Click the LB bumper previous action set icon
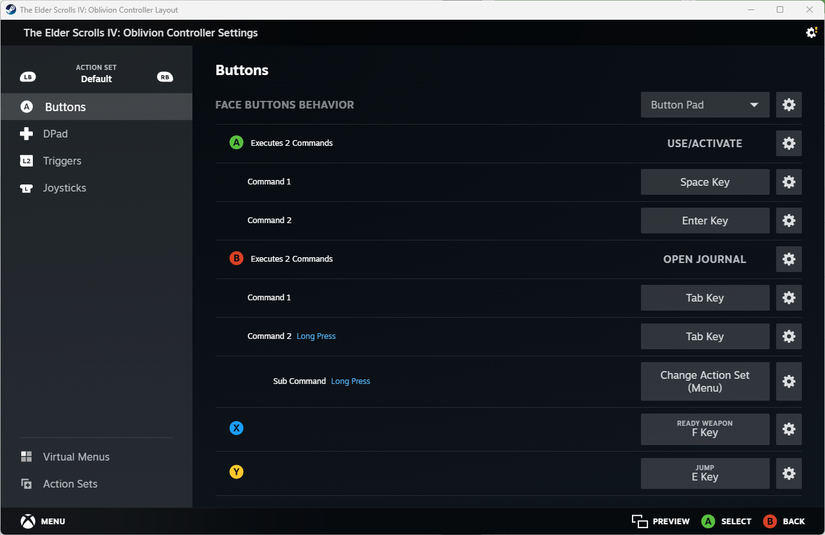 click(28, 77)
